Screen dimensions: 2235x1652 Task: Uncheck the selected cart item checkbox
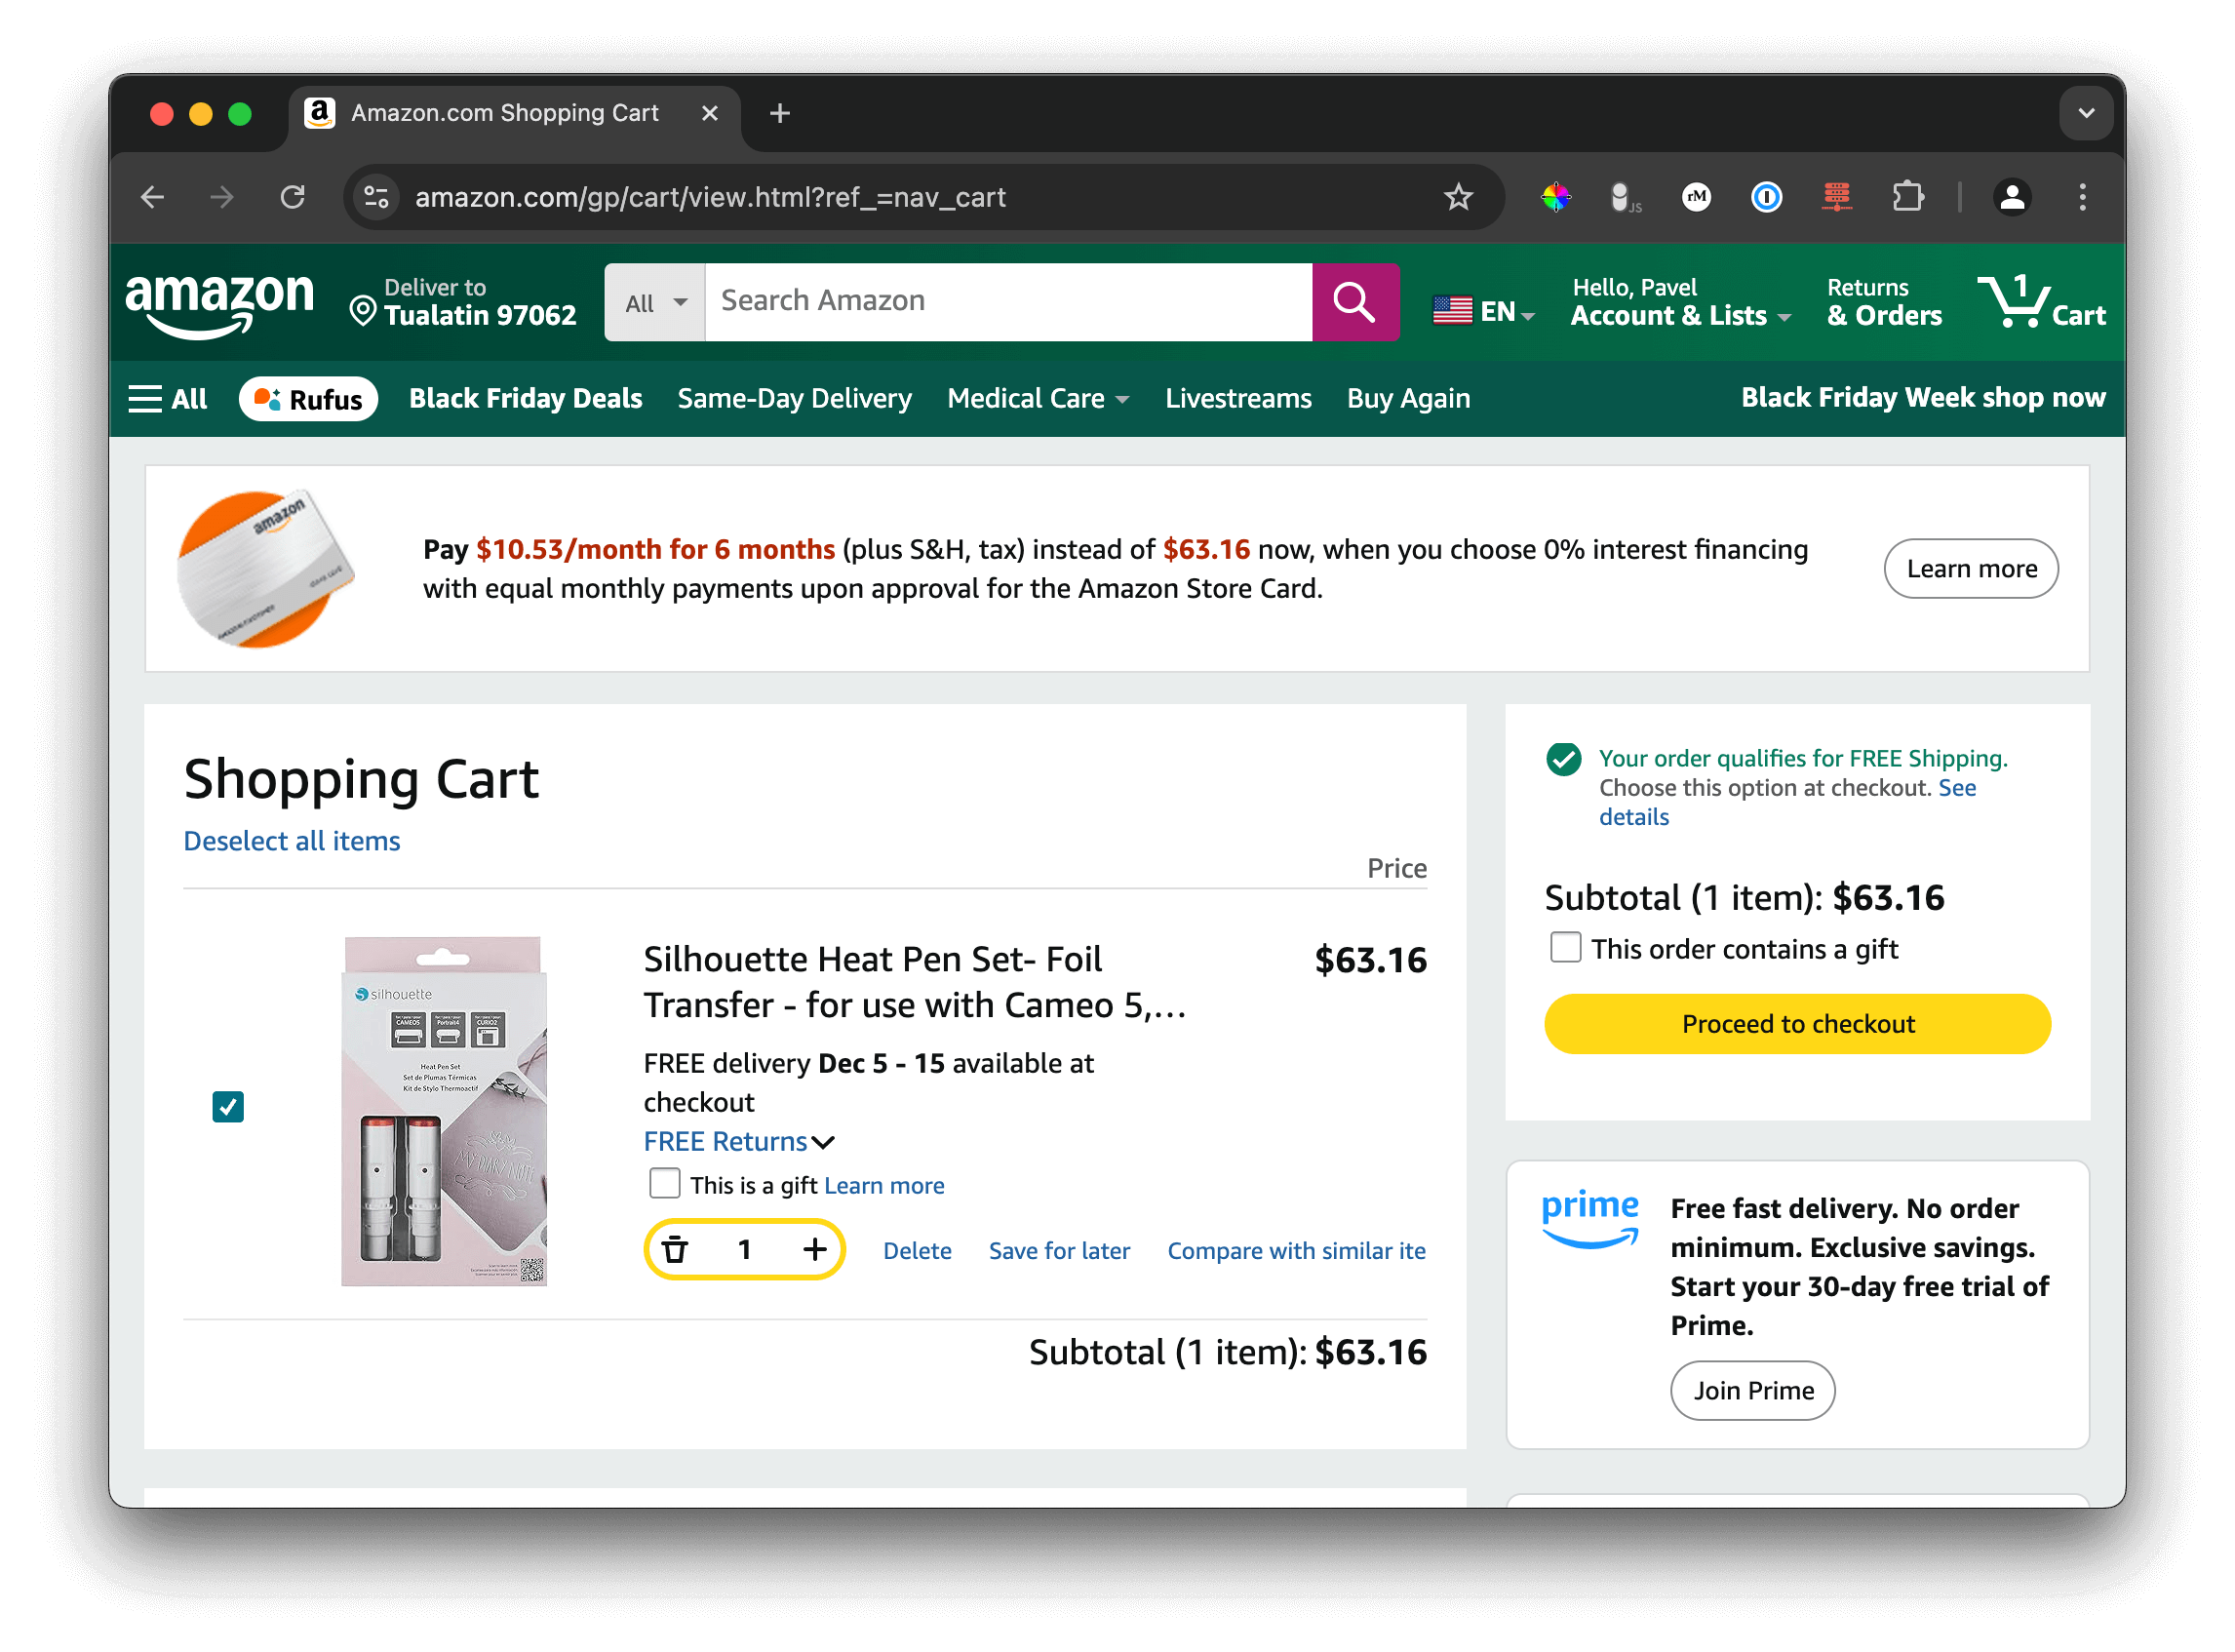228,1106
